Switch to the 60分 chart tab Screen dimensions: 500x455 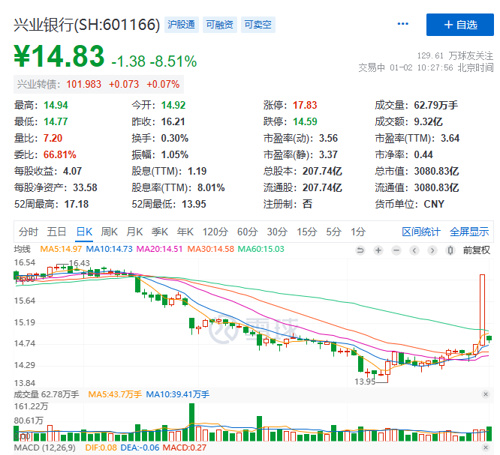pyautogui.click(x=247, y=232)
